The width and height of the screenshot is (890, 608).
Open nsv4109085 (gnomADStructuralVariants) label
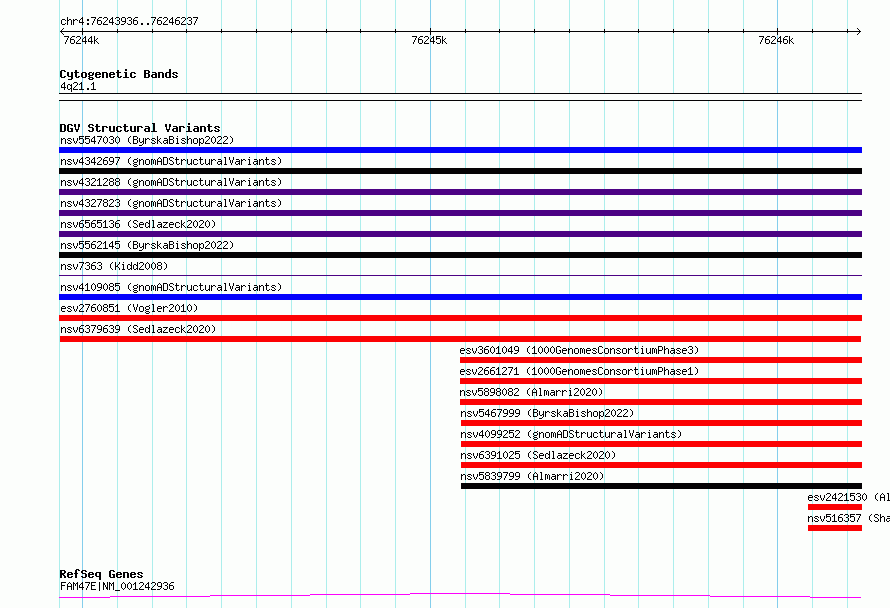pos(171,287)
